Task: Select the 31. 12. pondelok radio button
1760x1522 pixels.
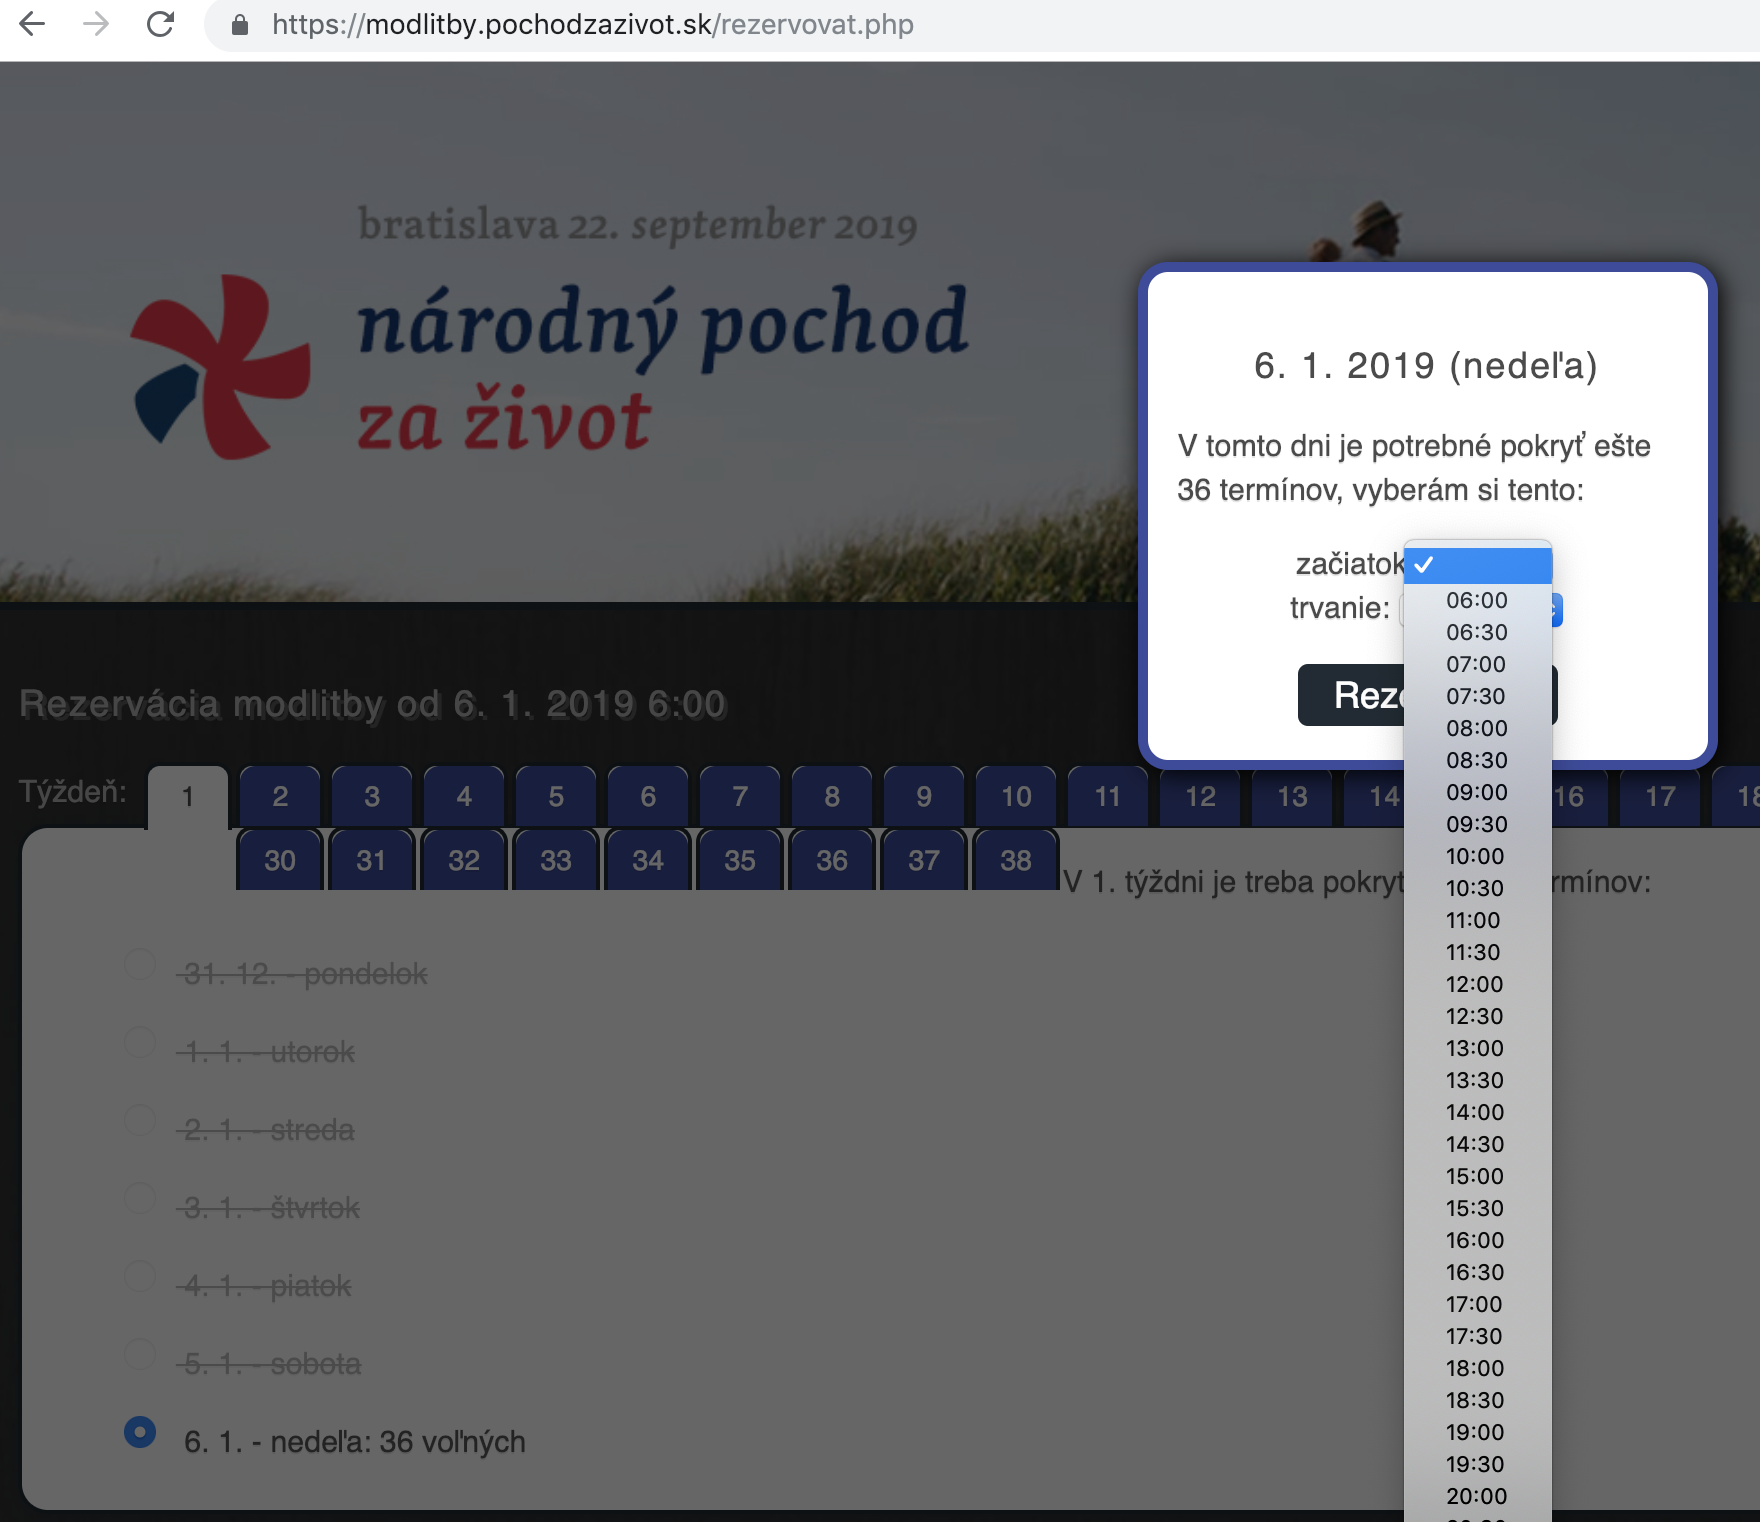Action: (140, 964)
